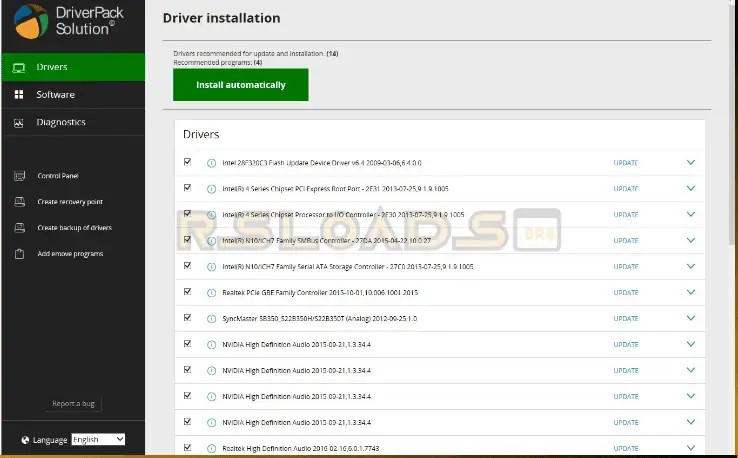
Task: Click the Driver installation heading
Action: pos(221,18)
